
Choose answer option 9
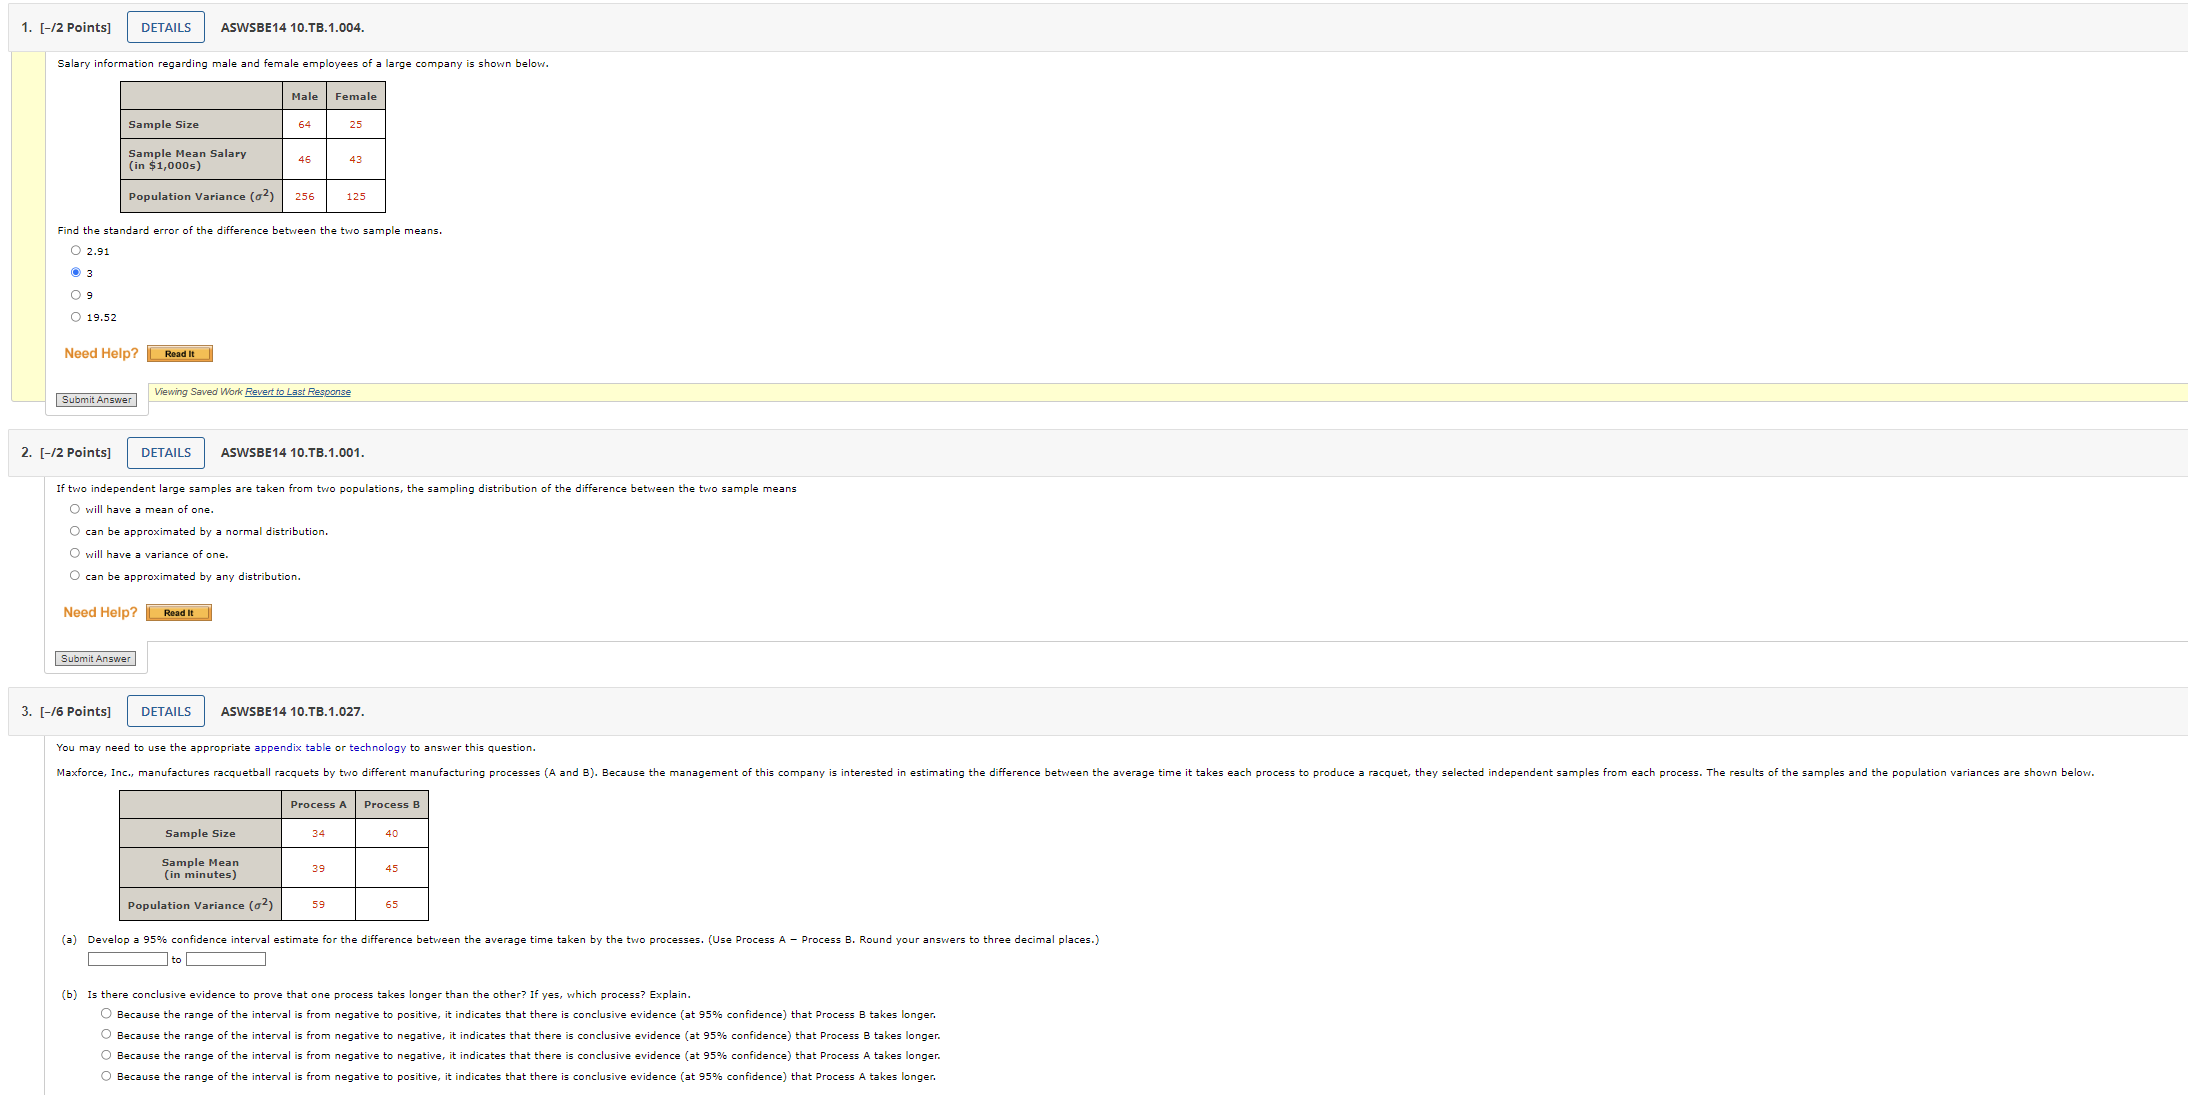[x=76, y=295]
